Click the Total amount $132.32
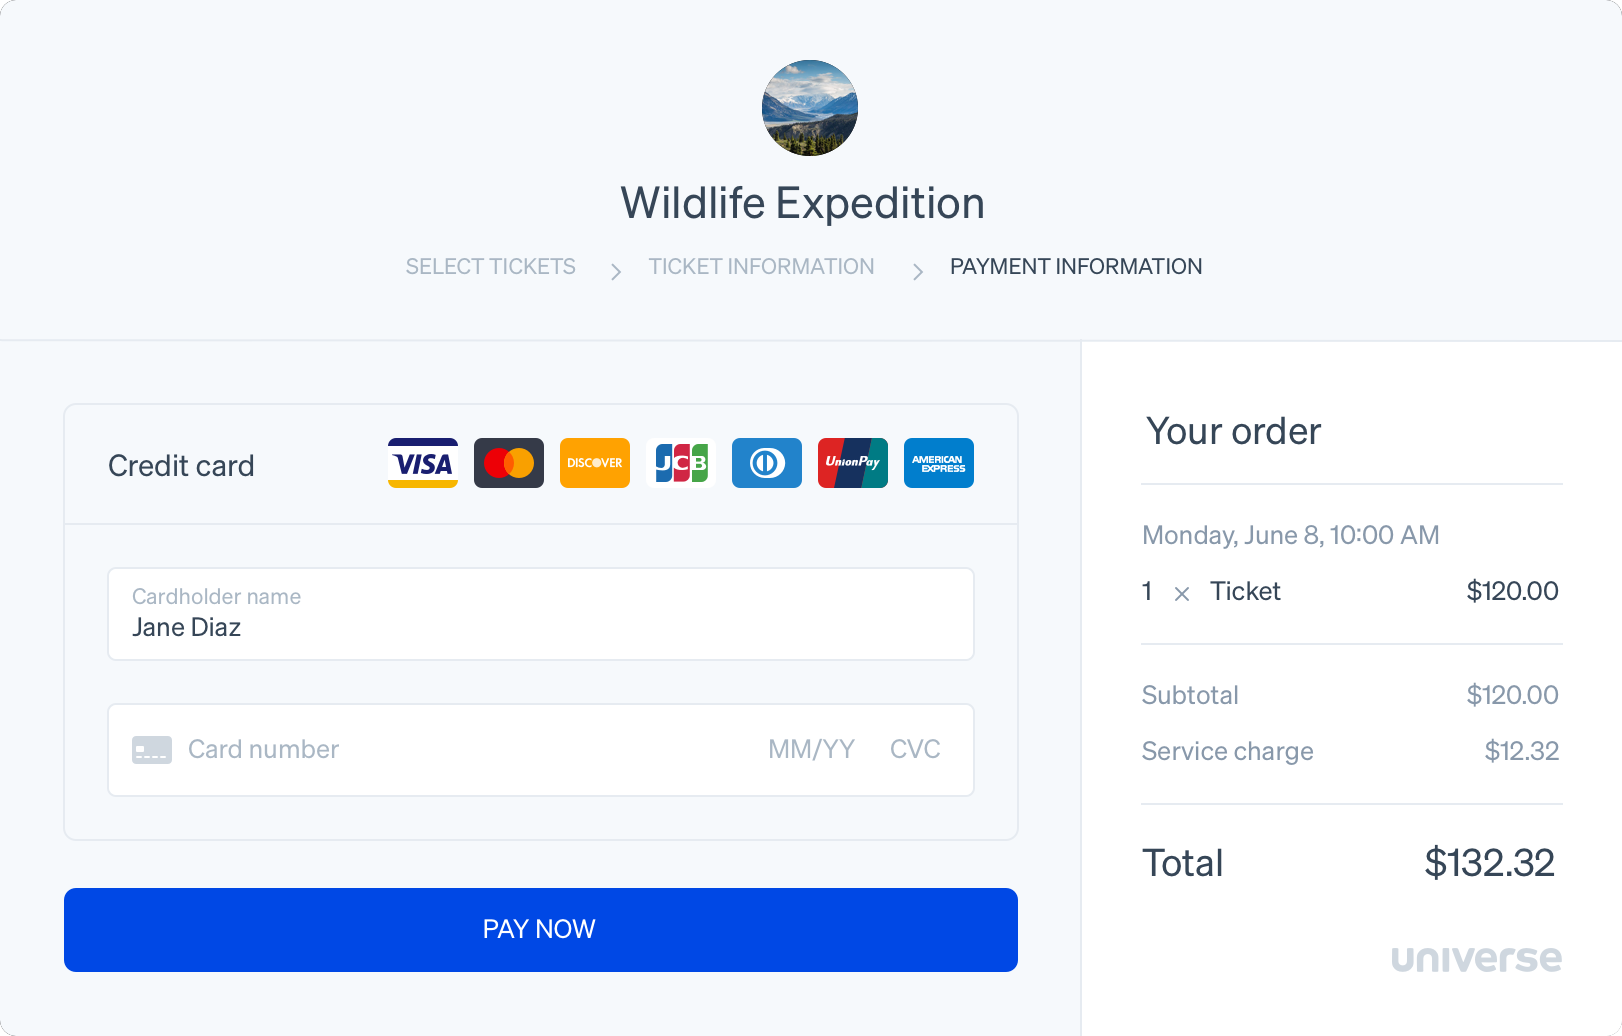This screenshot has width=1622, height=1036. (1489, 863)
